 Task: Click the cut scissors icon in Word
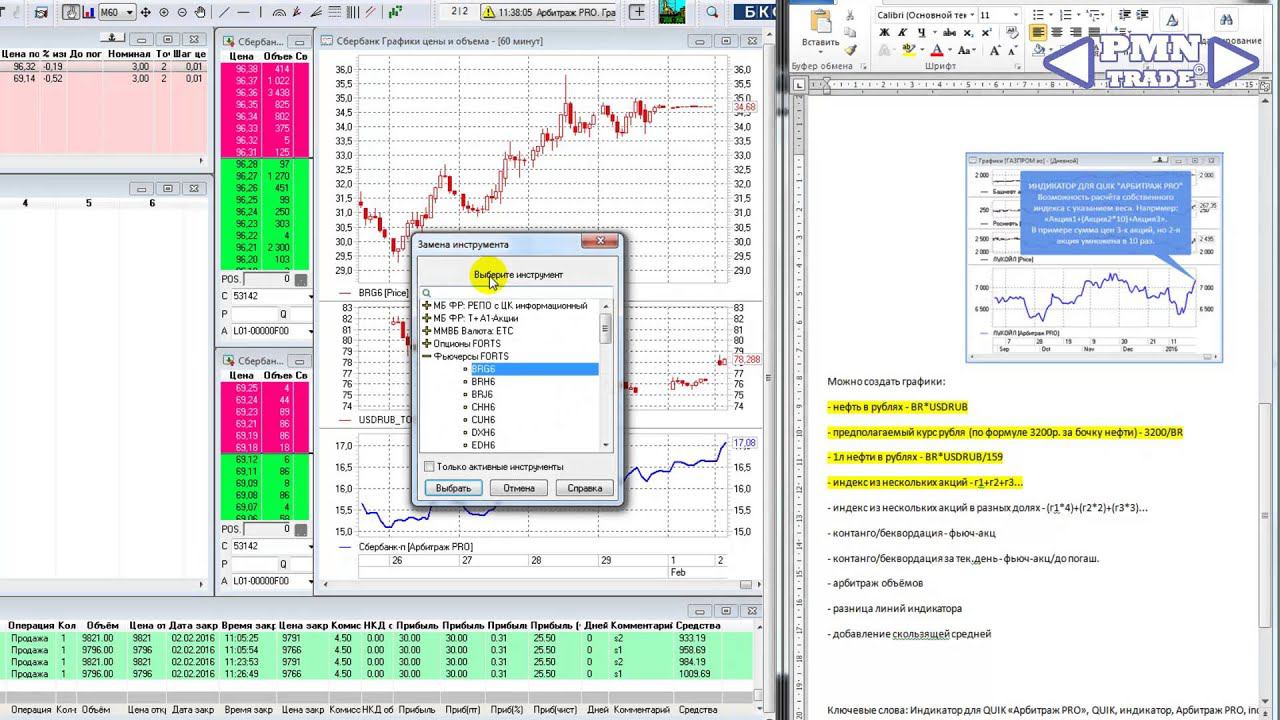(x=852, y=14)
